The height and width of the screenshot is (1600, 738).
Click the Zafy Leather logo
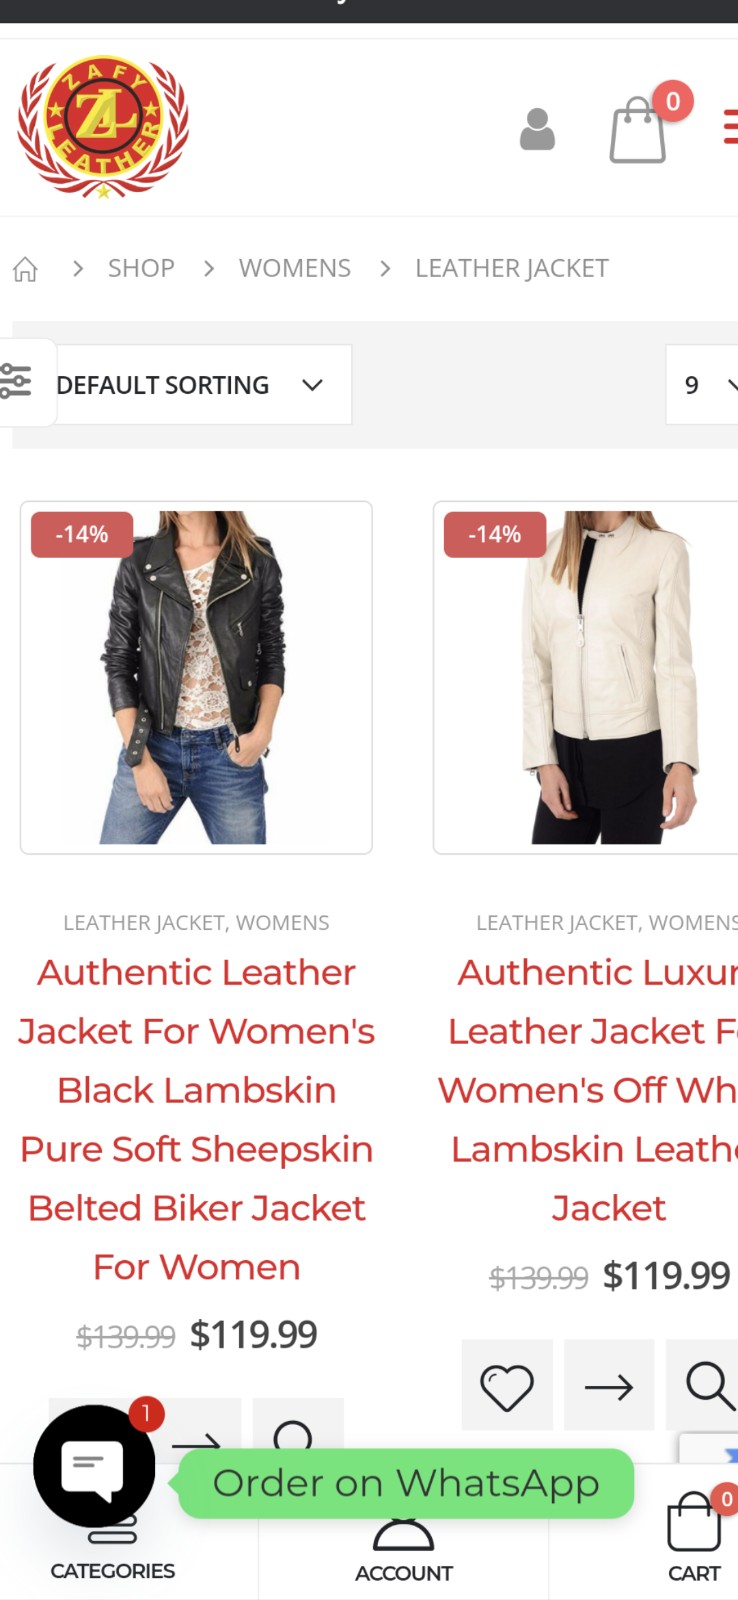(103, 127)
